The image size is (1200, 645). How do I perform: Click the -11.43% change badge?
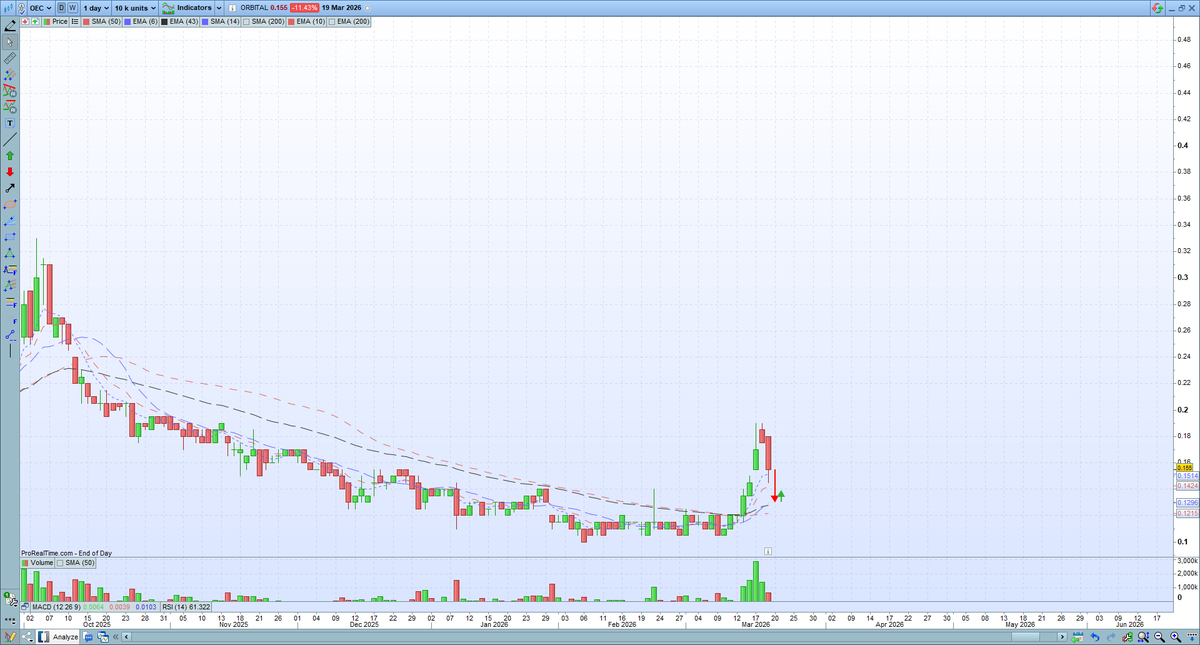point(304,8)
